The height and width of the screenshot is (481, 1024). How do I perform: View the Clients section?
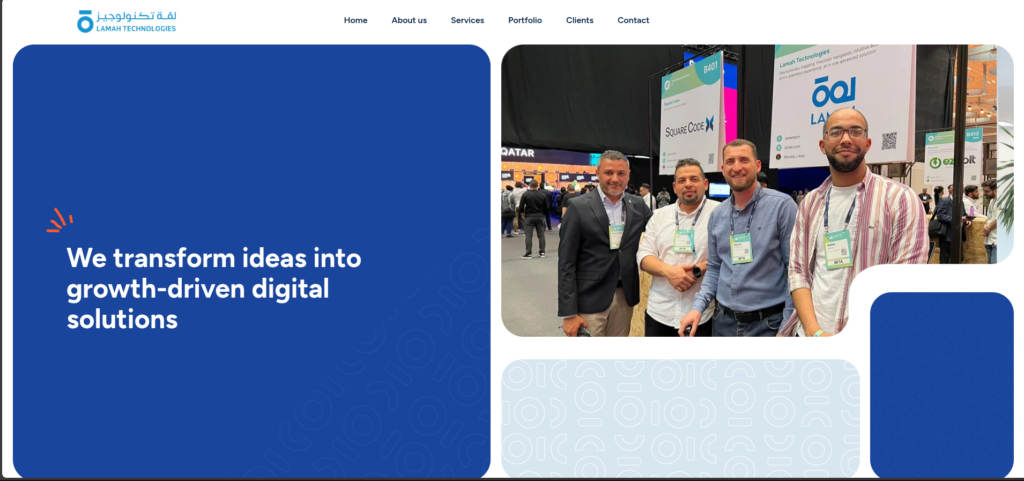coord(579,20)
